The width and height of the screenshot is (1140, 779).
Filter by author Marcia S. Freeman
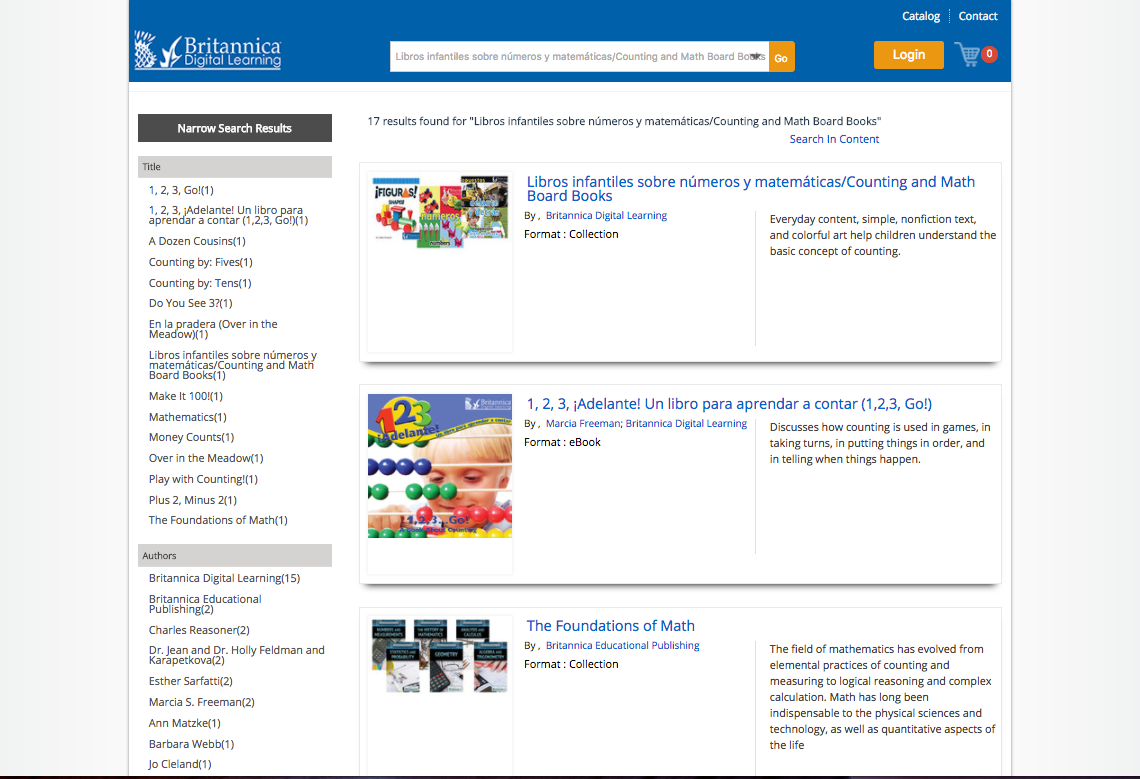point(201,702)
